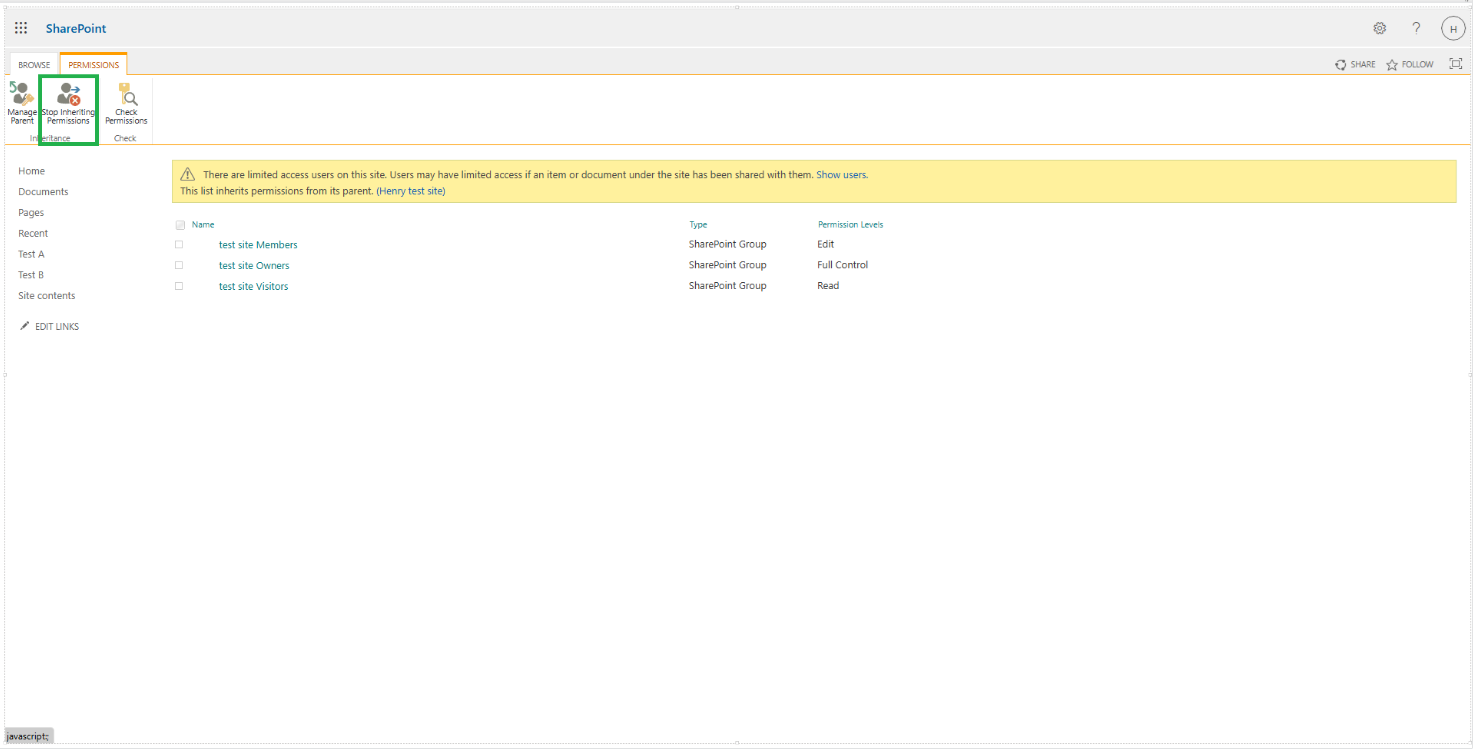This screenshot has width=1475, height=749.
Task: Click SharePoint Group type in Visitors row
Action: (728, 285)
